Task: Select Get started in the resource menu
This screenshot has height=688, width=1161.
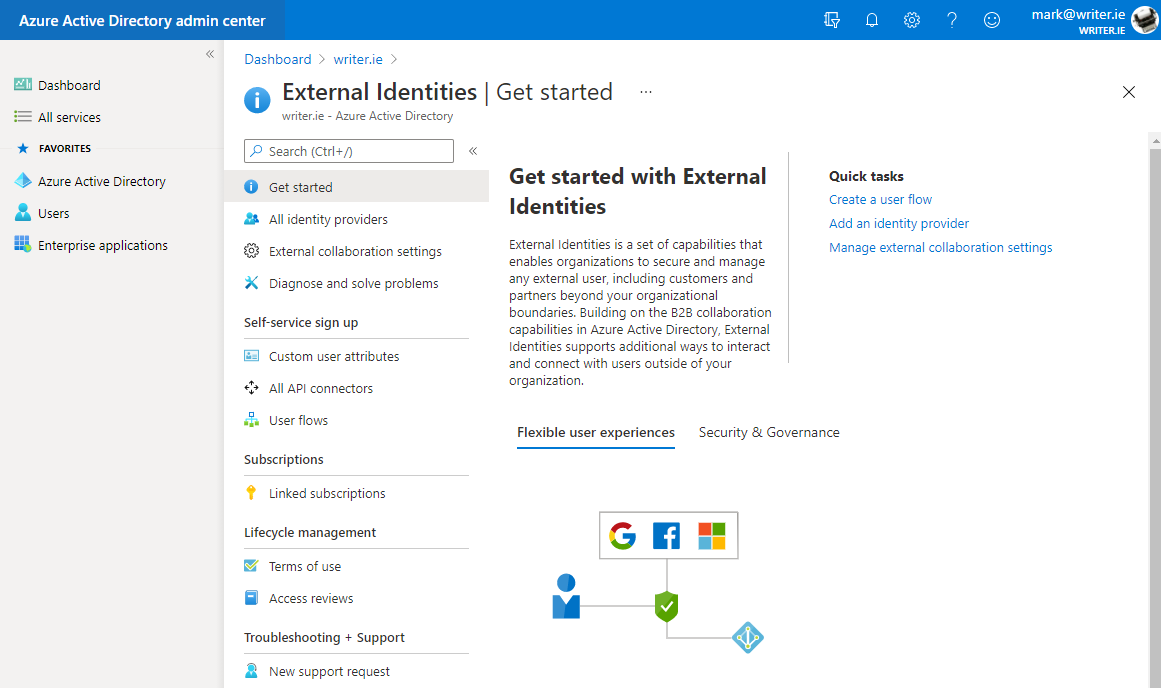Action: (356, 187)
